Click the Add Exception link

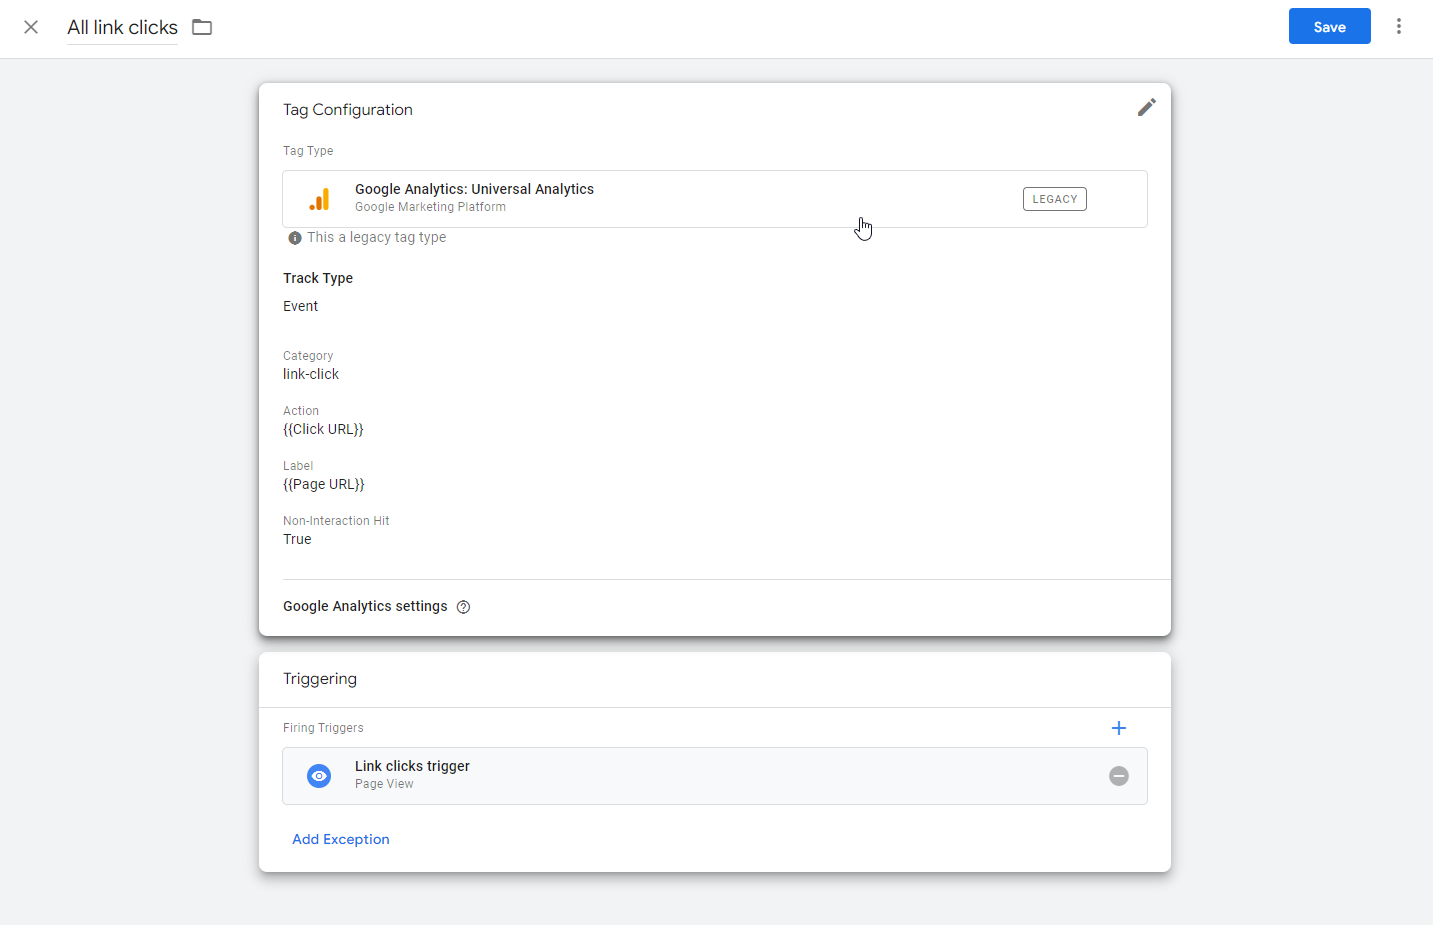point(340,839)
